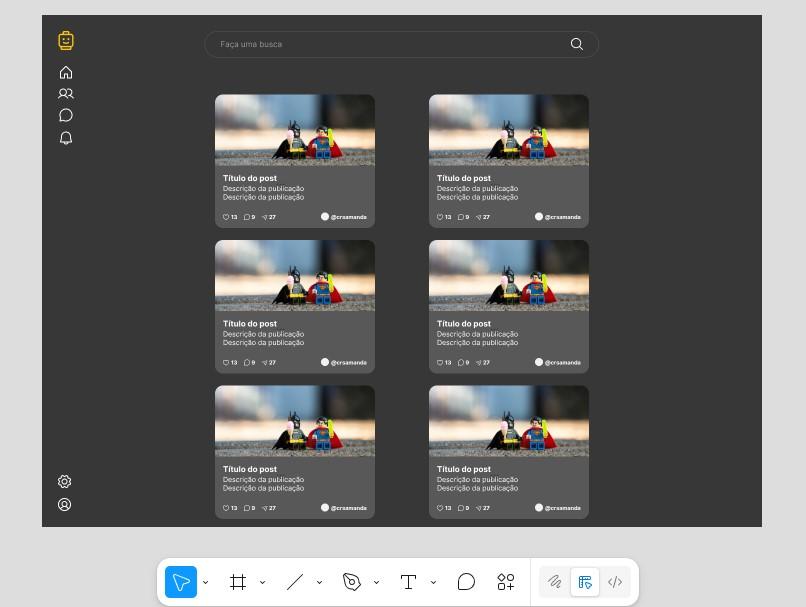Click the heart icon in the middle-right card
This screenshot has height=607, width=806.
[x=440, y=362]
